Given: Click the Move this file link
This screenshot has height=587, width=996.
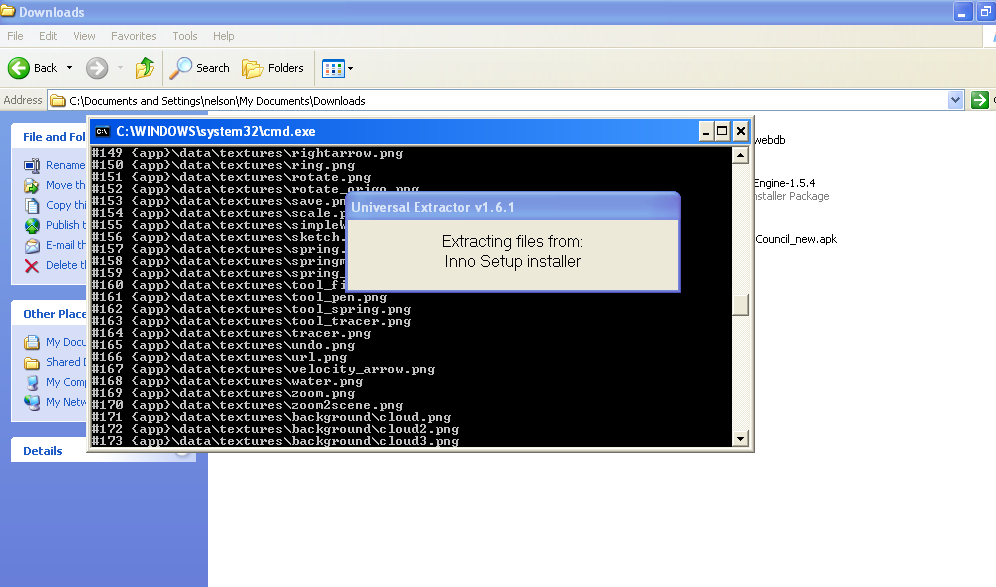Looking at the screenshot, I should pos(65,185).
